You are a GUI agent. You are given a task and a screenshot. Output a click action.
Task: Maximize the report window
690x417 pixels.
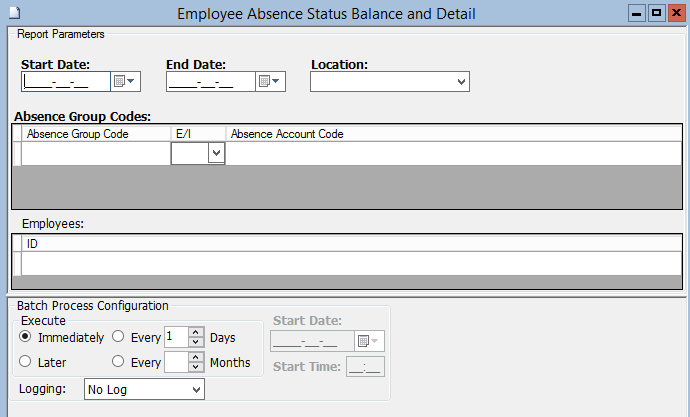point(656,13)
